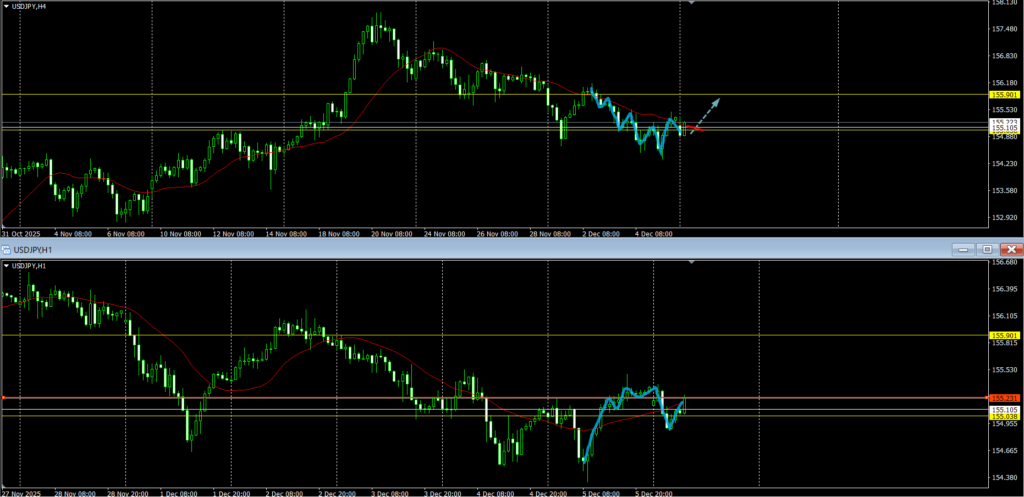Click the orange line's left endpoint marker
Image resolution: width=1024 pixels, height=497 pixels.
(x=4, y=398)
